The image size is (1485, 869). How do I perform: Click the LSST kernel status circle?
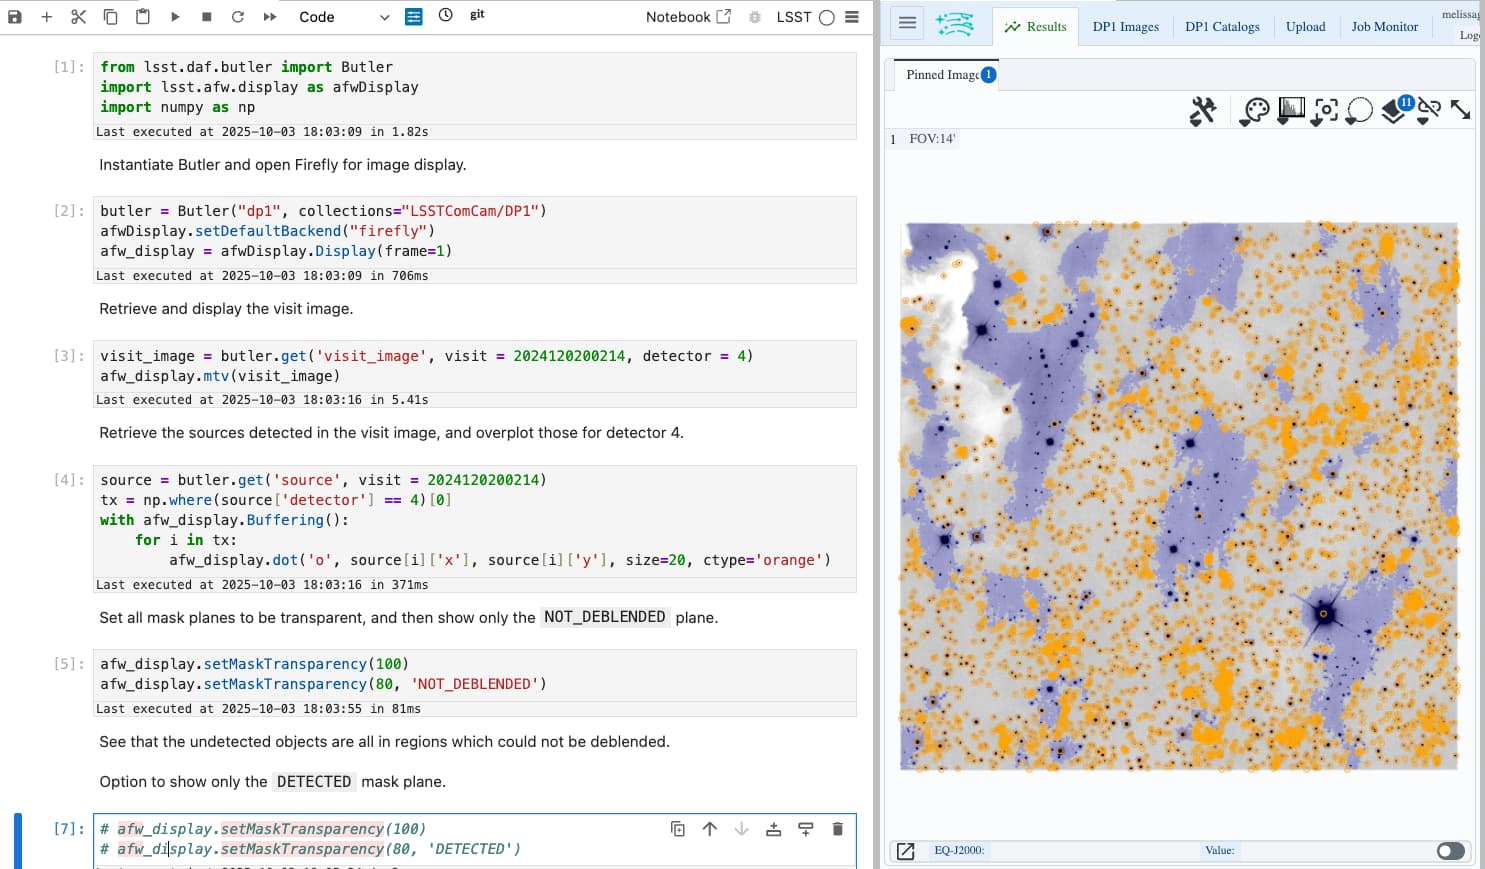coord(826,17)
